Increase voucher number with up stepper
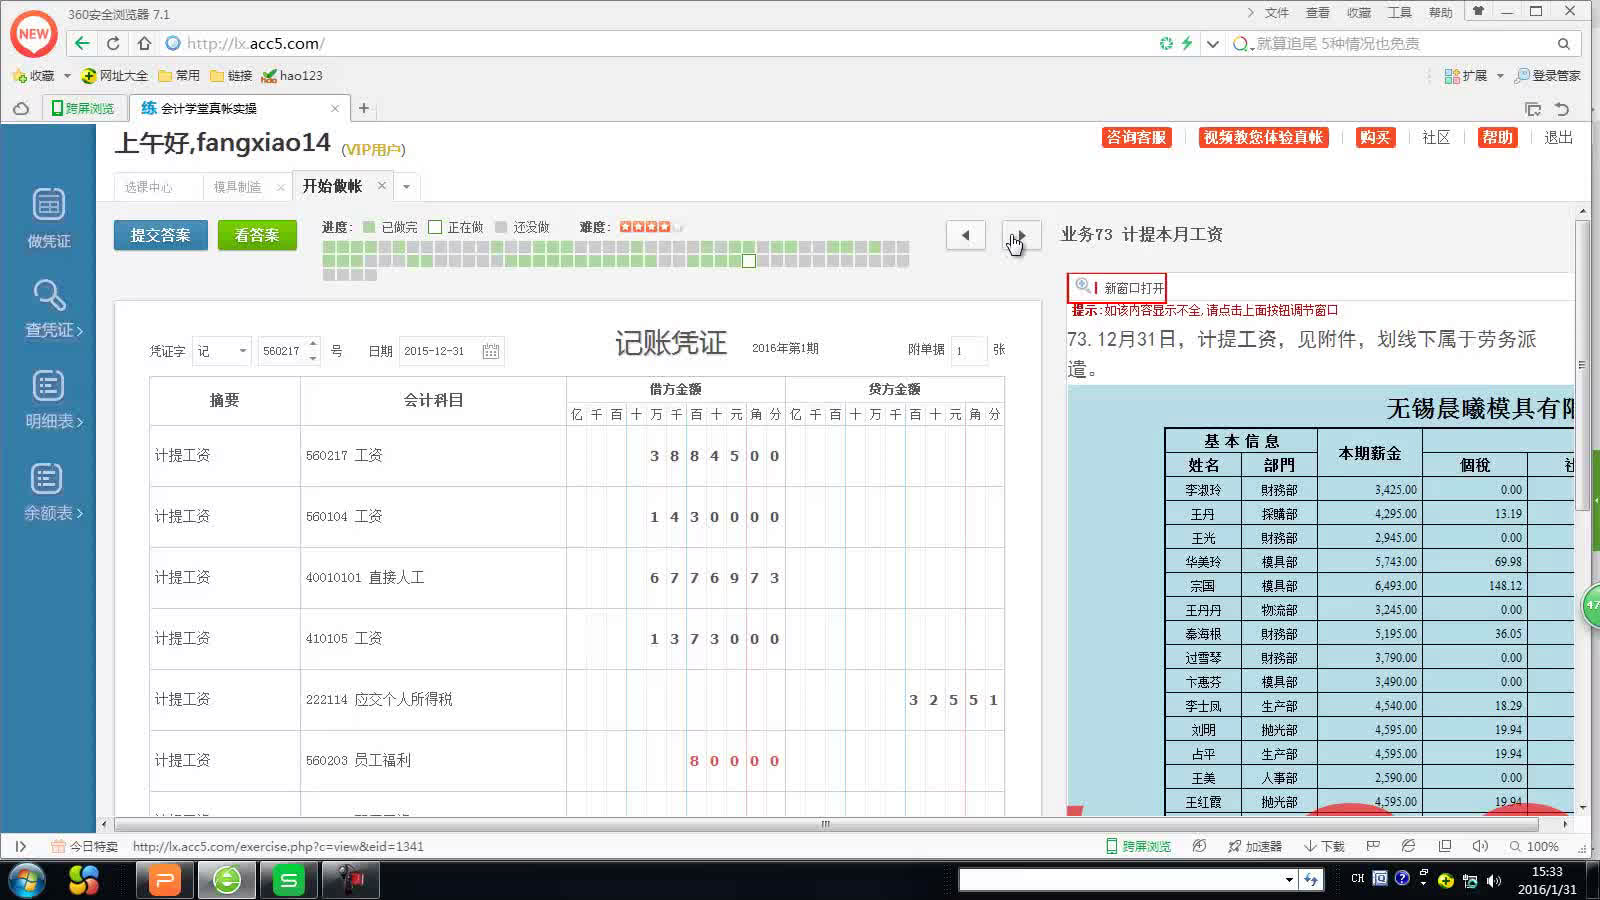The image size is (1600, 900). click(313, 344)
